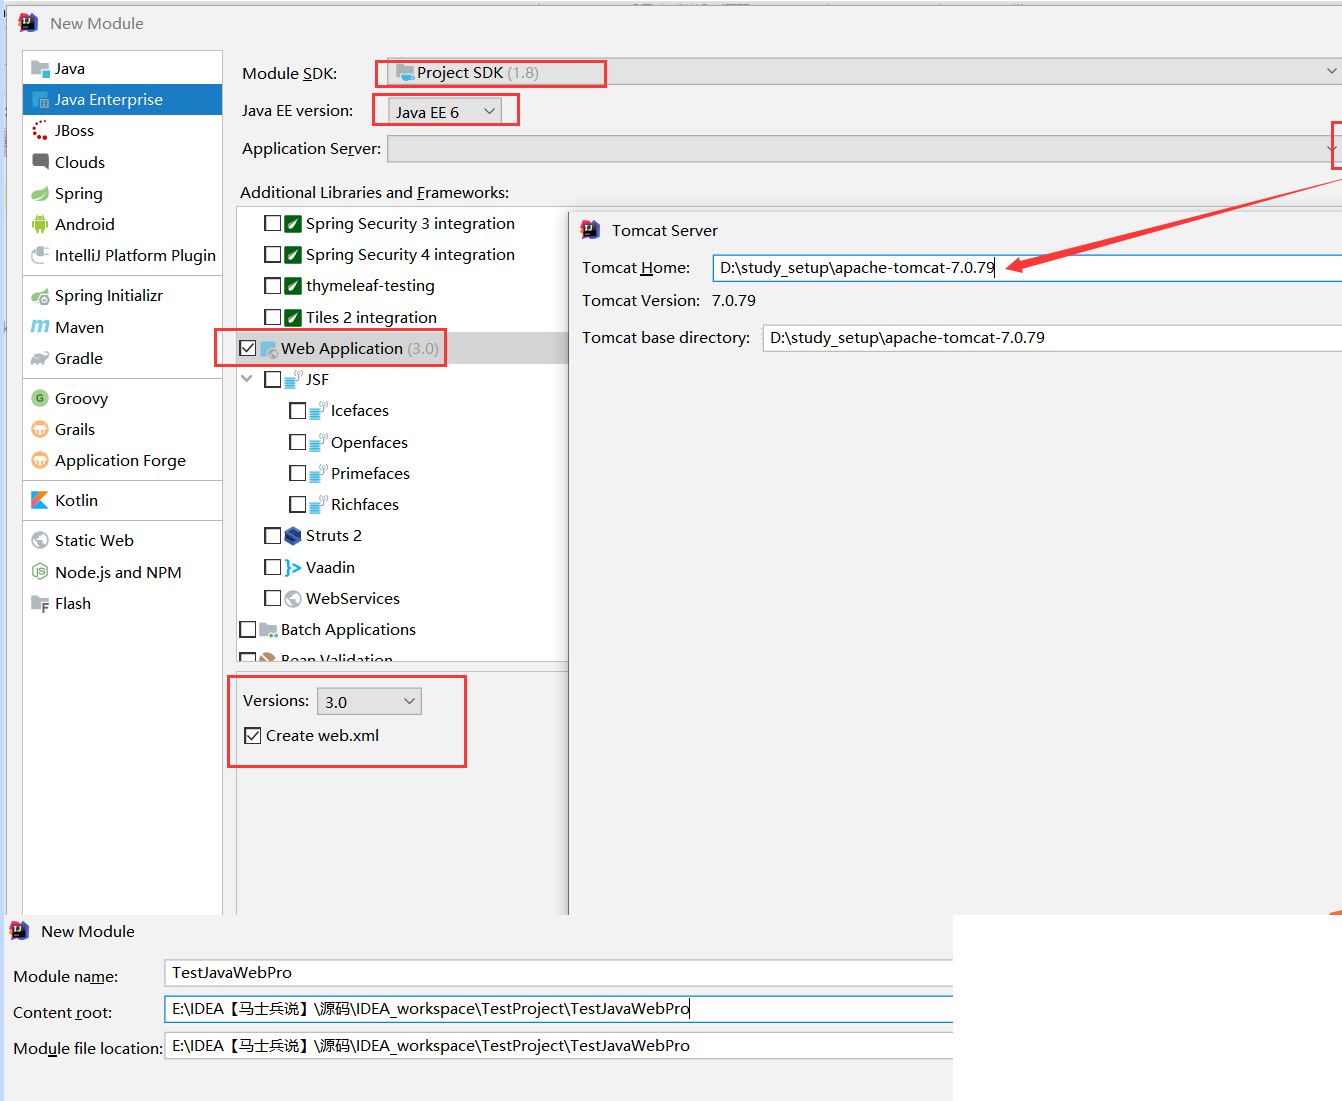The width and height of the screenshot is (1342, 1101).
Task: Click the WebServices globe icon
Action: 293,598
